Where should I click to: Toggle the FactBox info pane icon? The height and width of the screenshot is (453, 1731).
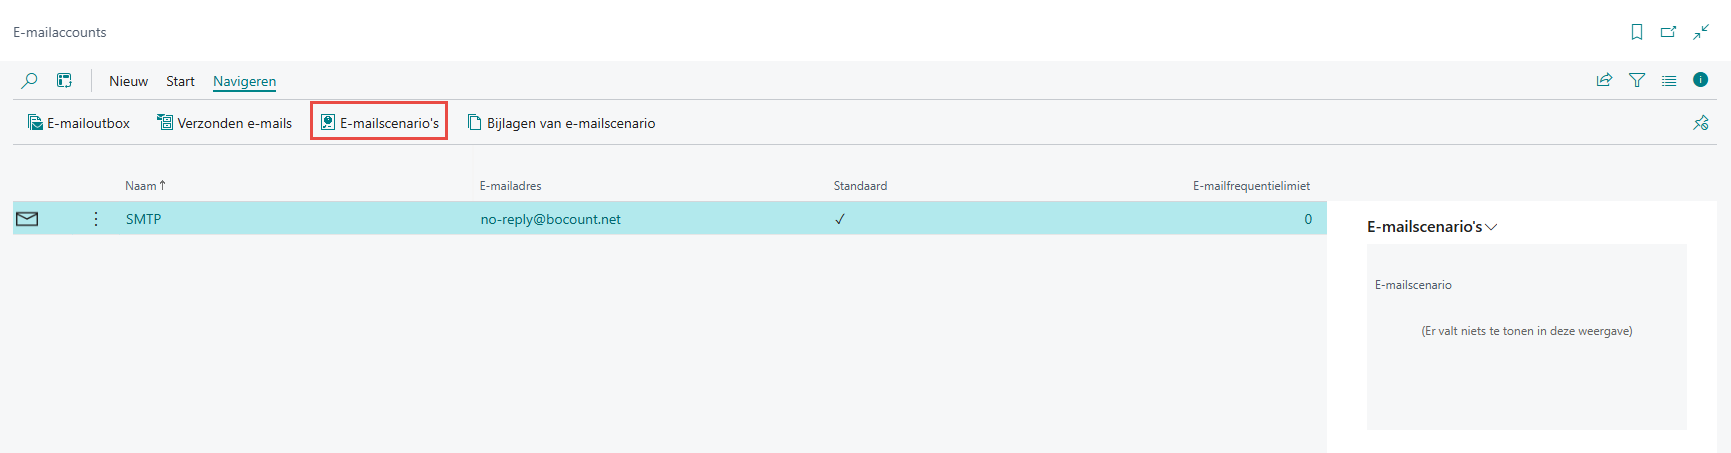(x=1700, y=80)
